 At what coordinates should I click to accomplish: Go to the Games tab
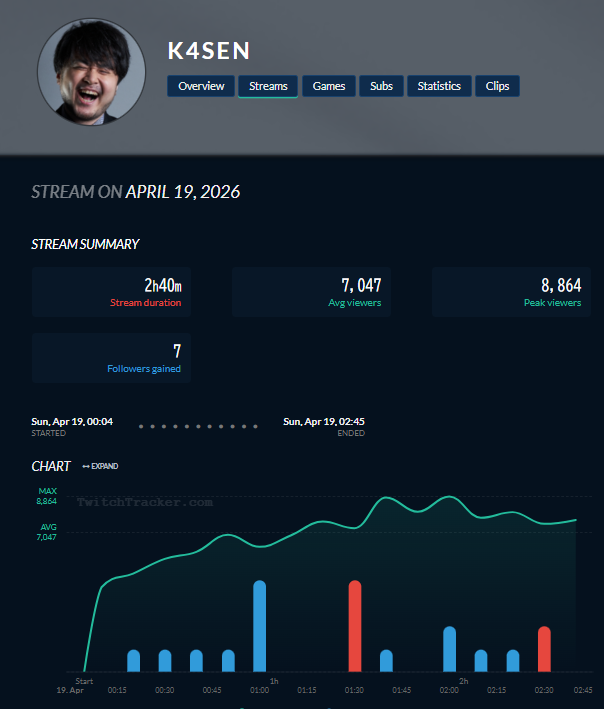pyautogui.click(x=329, y=86)
